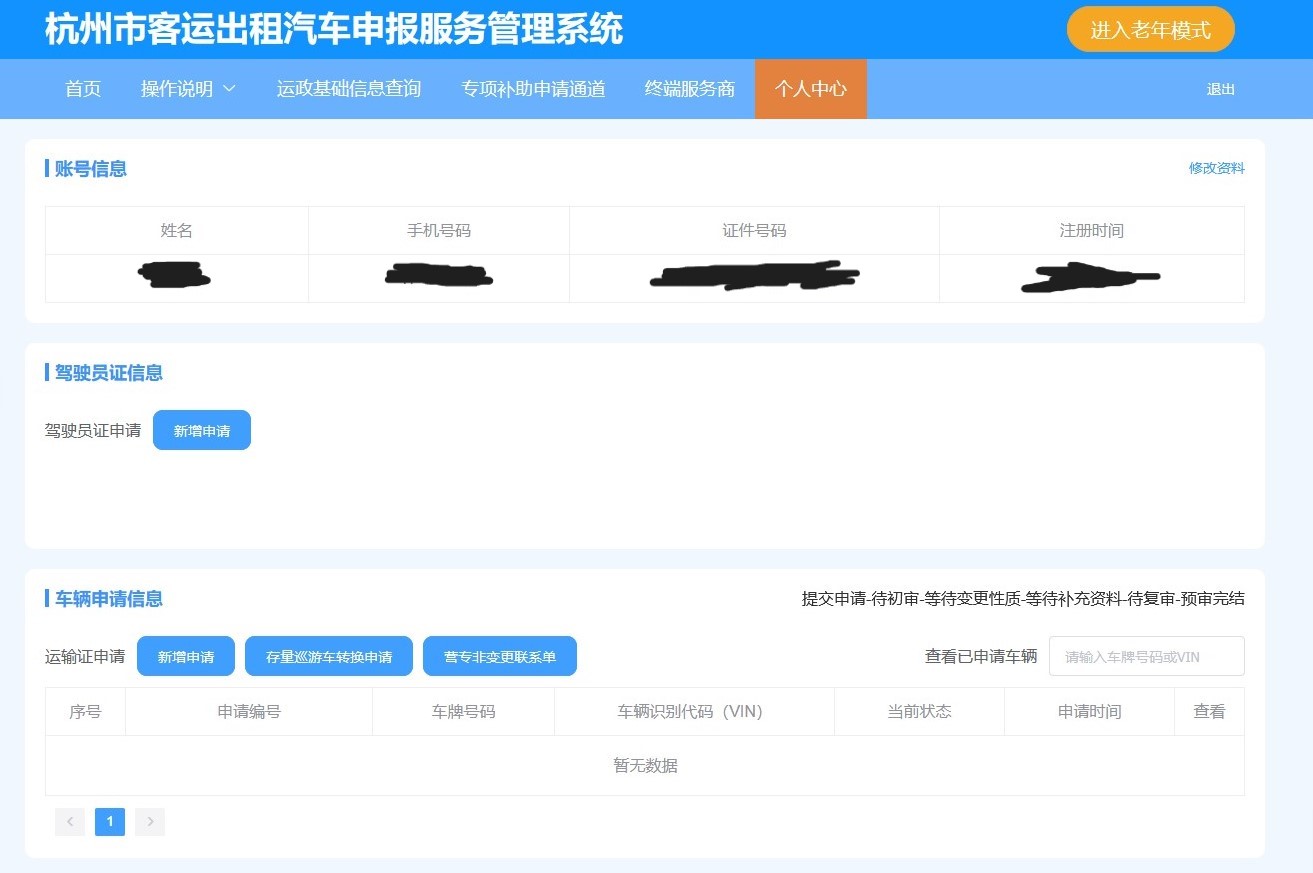Open the 修改资料 link
This screenshot has width=1313, height=873.
point(1216,168)
